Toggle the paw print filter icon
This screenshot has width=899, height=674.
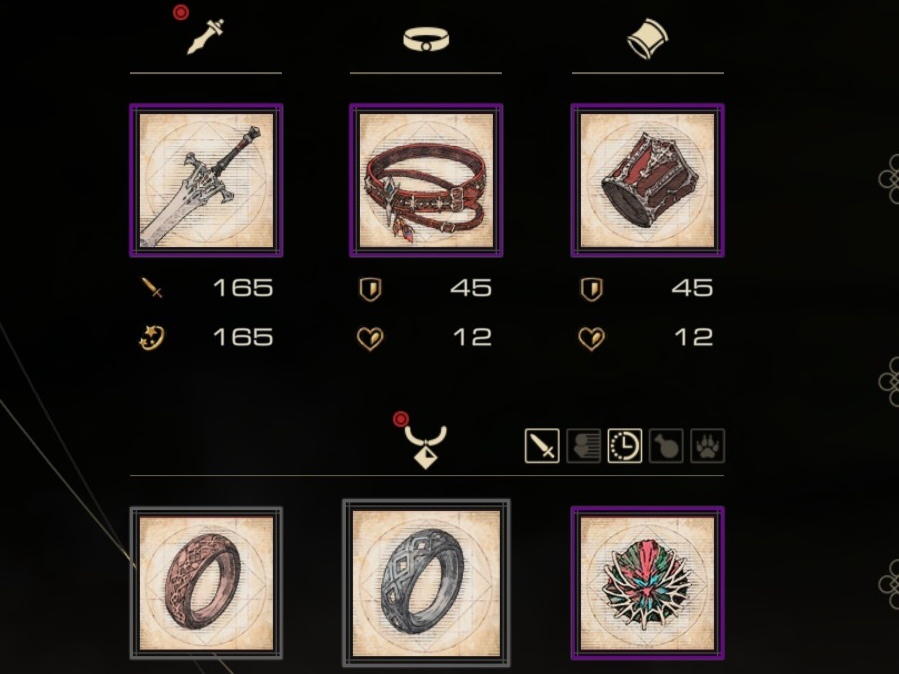pos(708,446)
